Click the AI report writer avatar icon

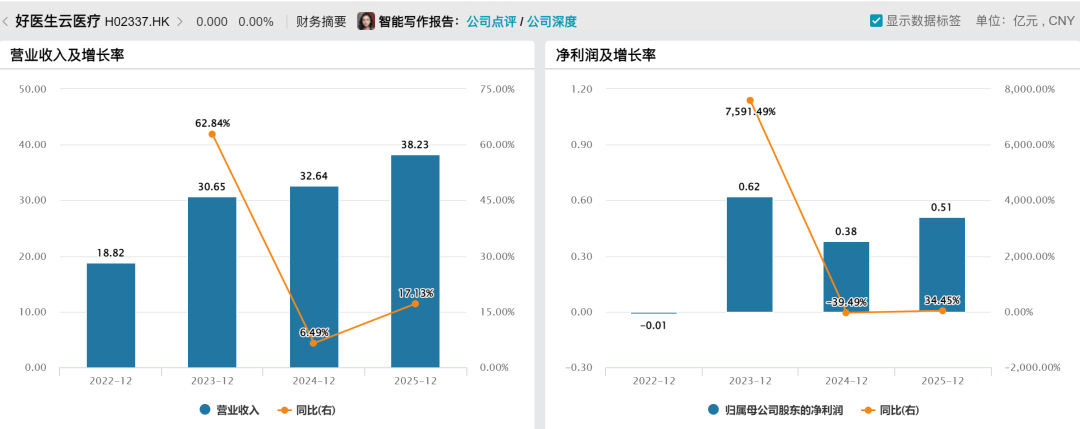(366, 21)
